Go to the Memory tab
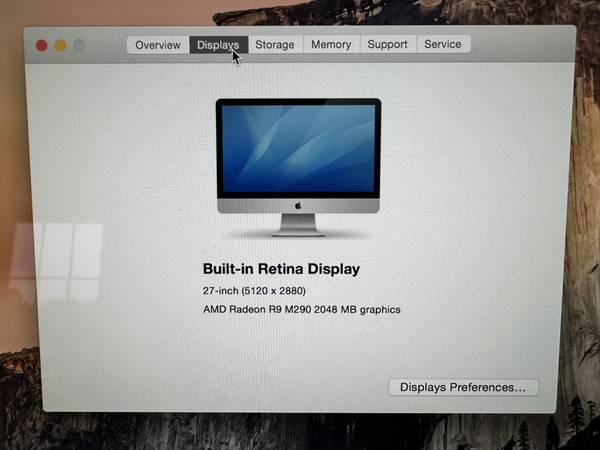This screenshot has height=450, width=600. click(331, 44)
